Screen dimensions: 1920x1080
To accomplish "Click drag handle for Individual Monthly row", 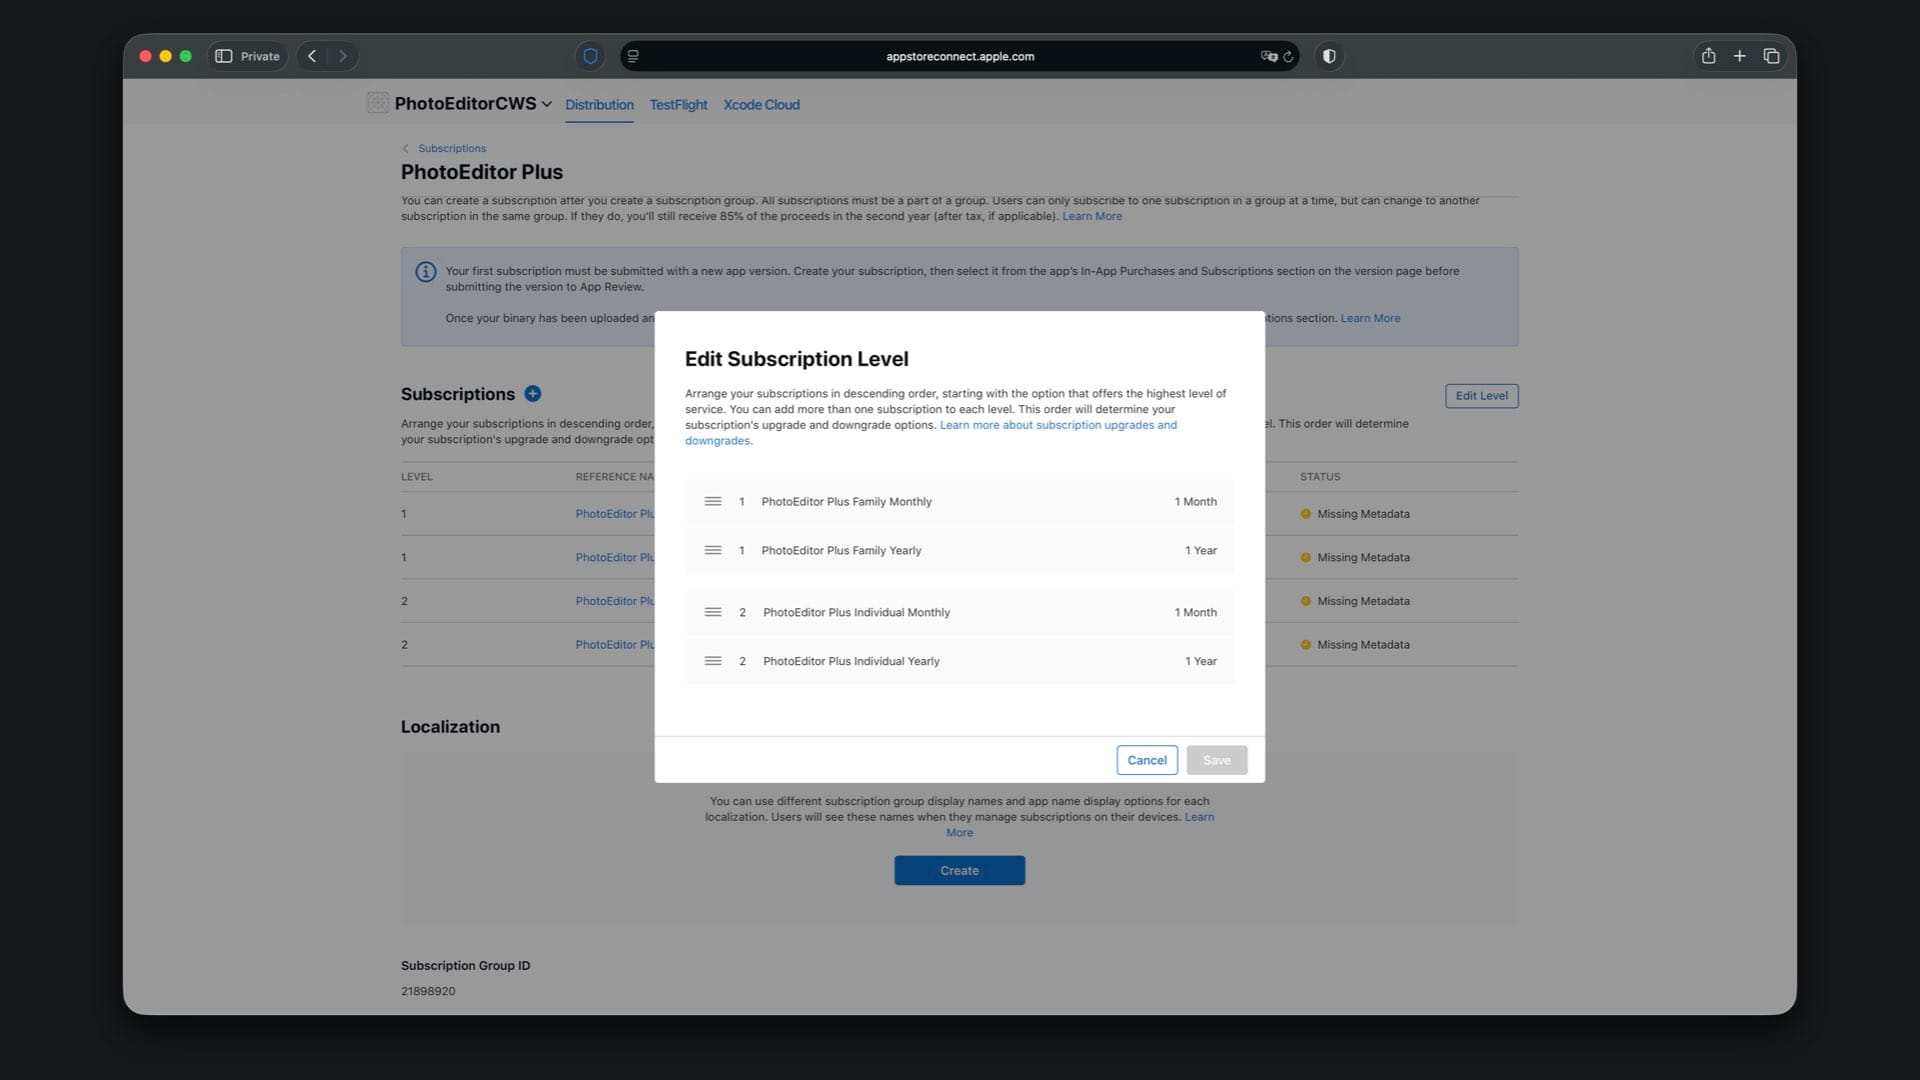I will point(712,612).
